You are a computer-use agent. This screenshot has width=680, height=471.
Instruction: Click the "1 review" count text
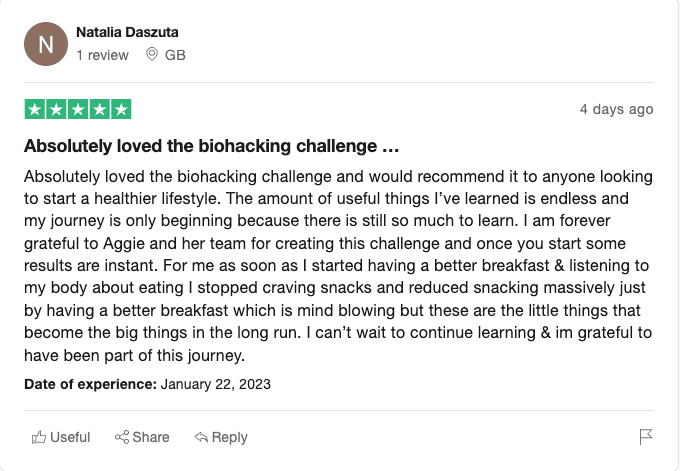pyautogui.click(x=102, y=56)
